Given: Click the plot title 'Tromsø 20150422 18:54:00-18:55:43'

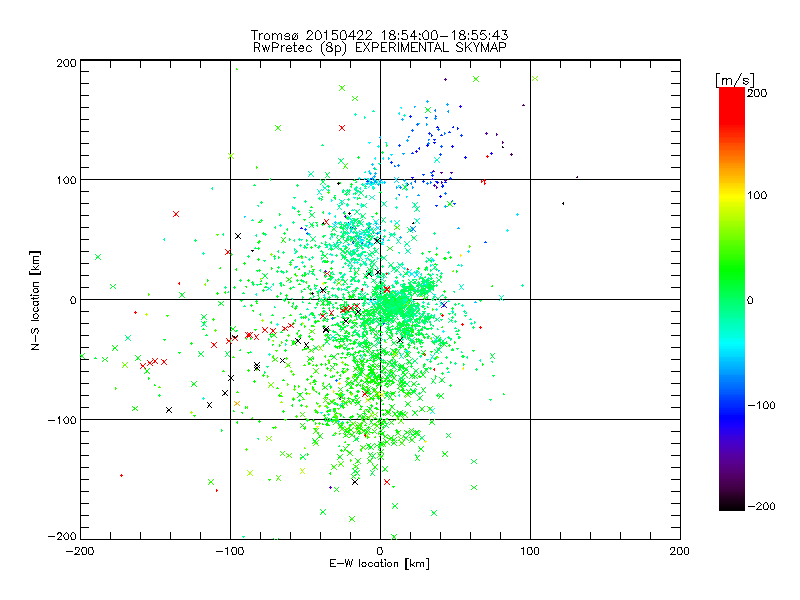Looking at the screenshot, I should pos(379,35).
